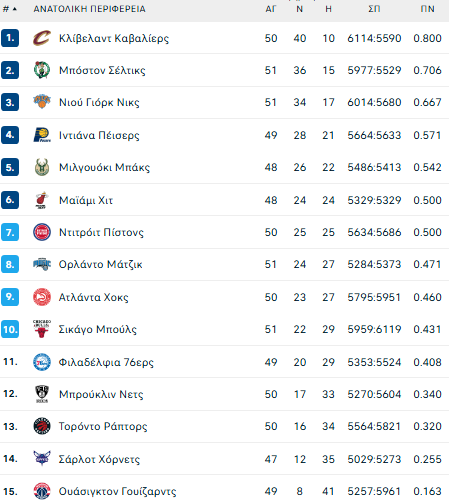Click the ΣΠ points column header
449x503 pixels.
coord(374,9)
